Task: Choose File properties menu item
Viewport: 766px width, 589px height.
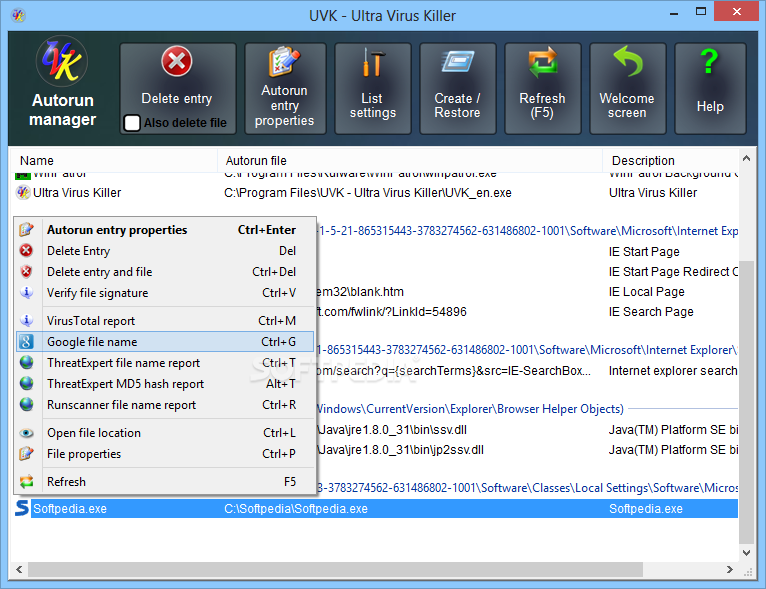Action: [x=166, y=453]
